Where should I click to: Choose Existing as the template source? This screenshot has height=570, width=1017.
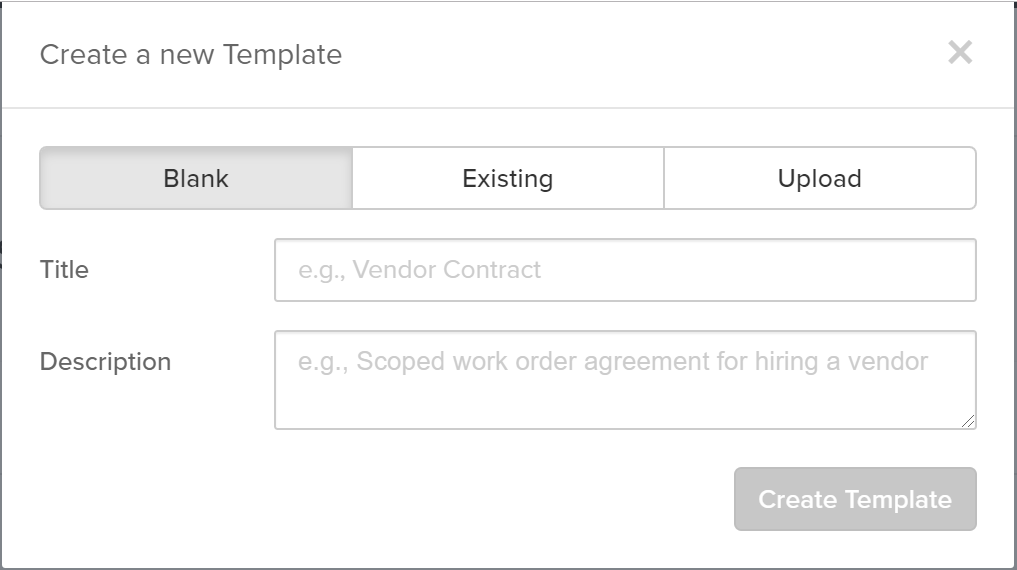click(x=508, y=178)
